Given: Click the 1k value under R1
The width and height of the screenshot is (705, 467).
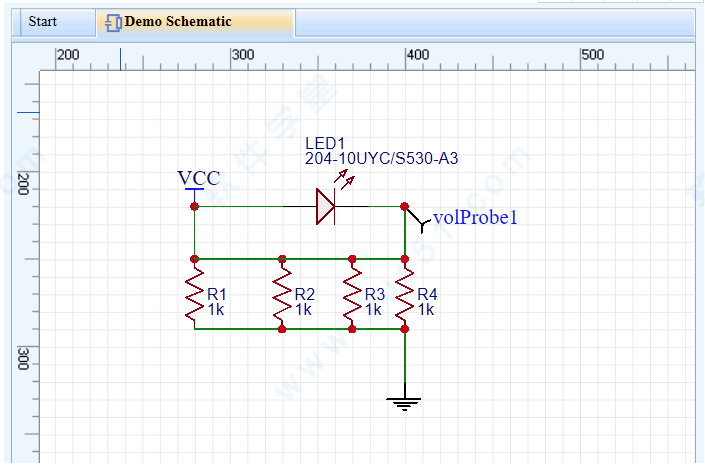Looking at the screenshot, I should (x=216, y=310).
